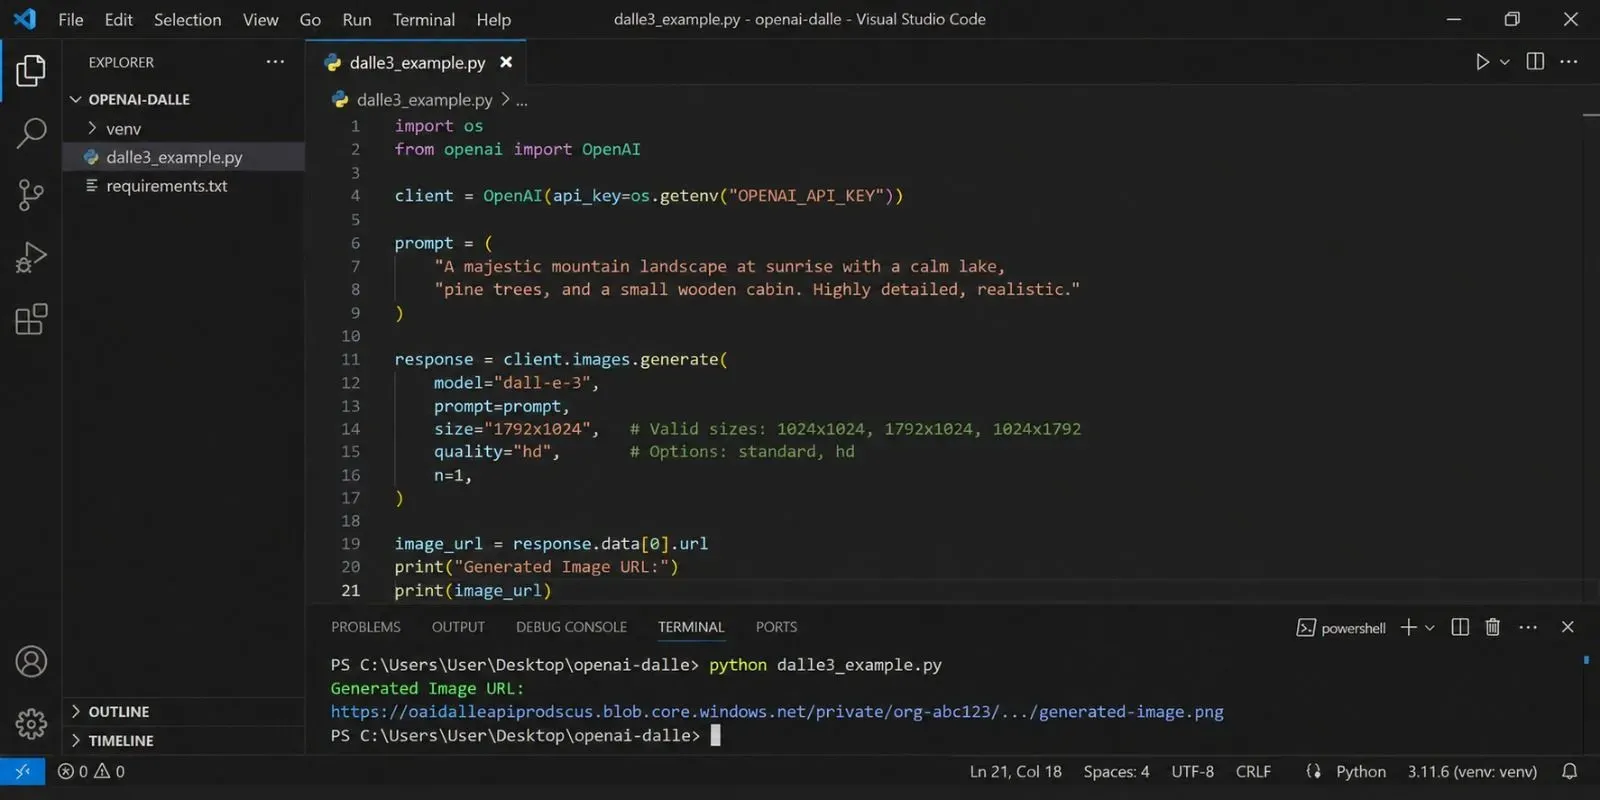Click the print(image_url) line

[x=472, y=590]
